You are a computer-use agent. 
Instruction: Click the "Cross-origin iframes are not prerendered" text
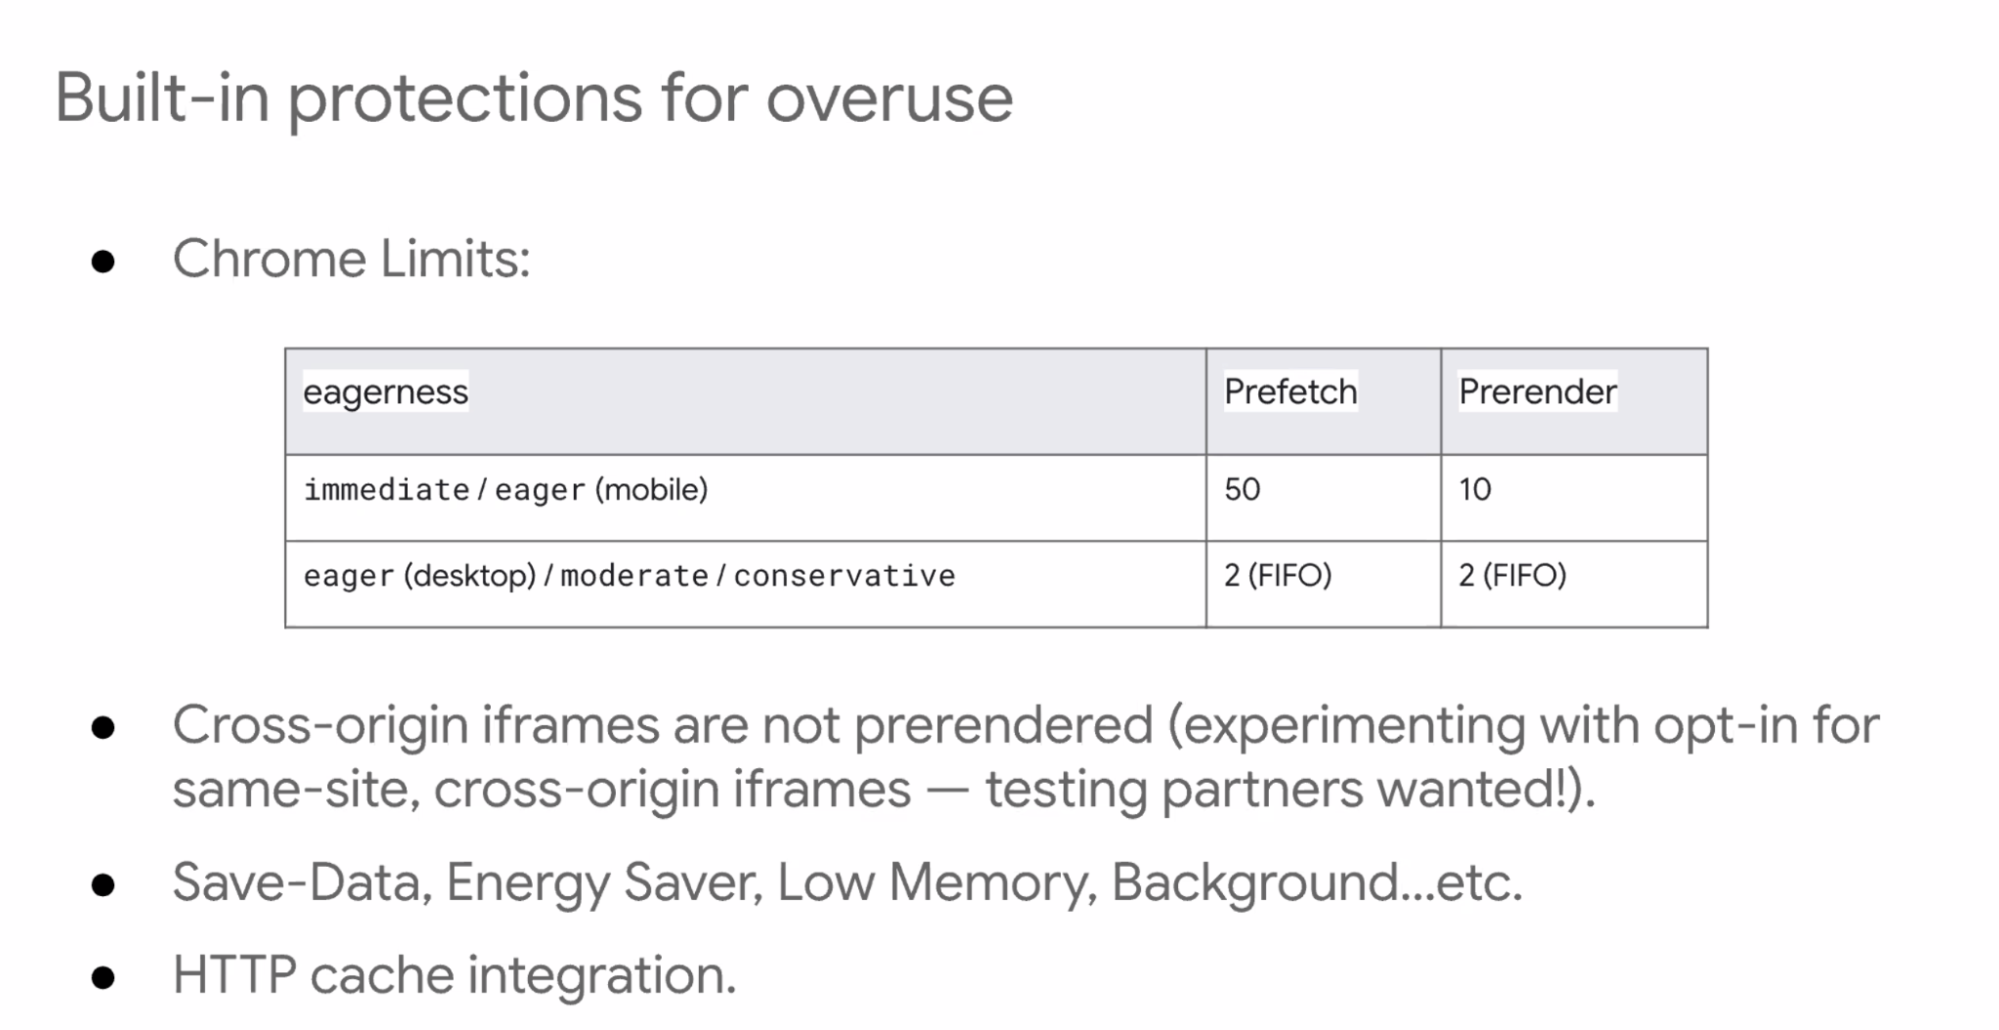(662, 725)
